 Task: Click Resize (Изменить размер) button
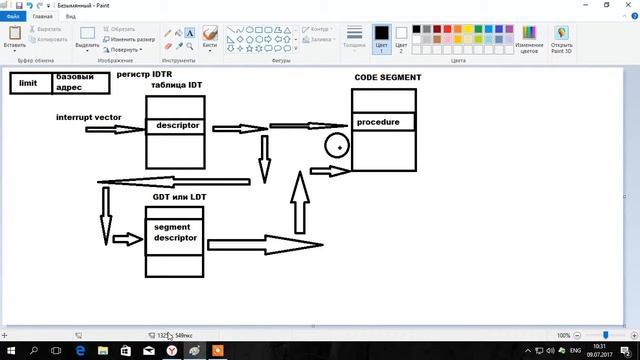pos(129,40)
